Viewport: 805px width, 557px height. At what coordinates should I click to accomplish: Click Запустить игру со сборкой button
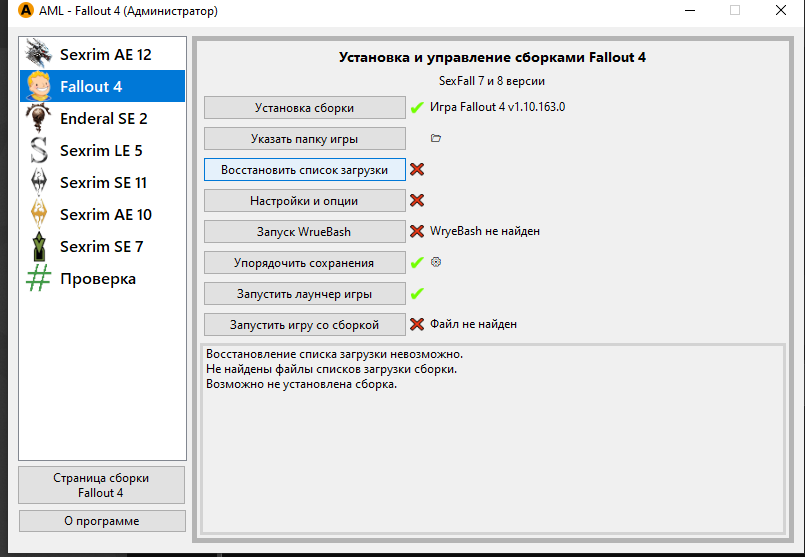click(304, 325)
